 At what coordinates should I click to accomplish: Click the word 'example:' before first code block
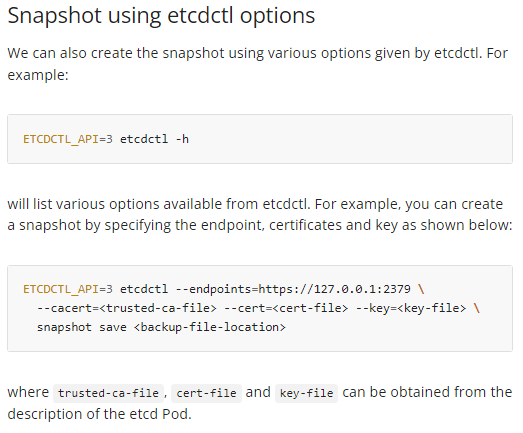(38, 75)
